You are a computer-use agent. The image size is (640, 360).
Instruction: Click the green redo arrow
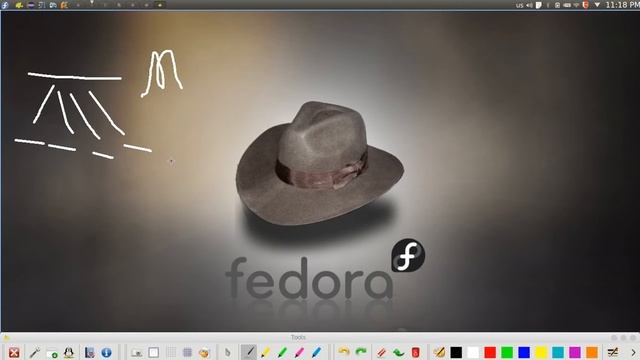point(361,352)
